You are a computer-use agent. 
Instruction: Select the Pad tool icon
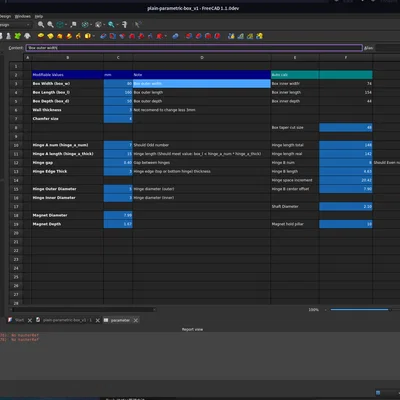(x=41, y=36)
